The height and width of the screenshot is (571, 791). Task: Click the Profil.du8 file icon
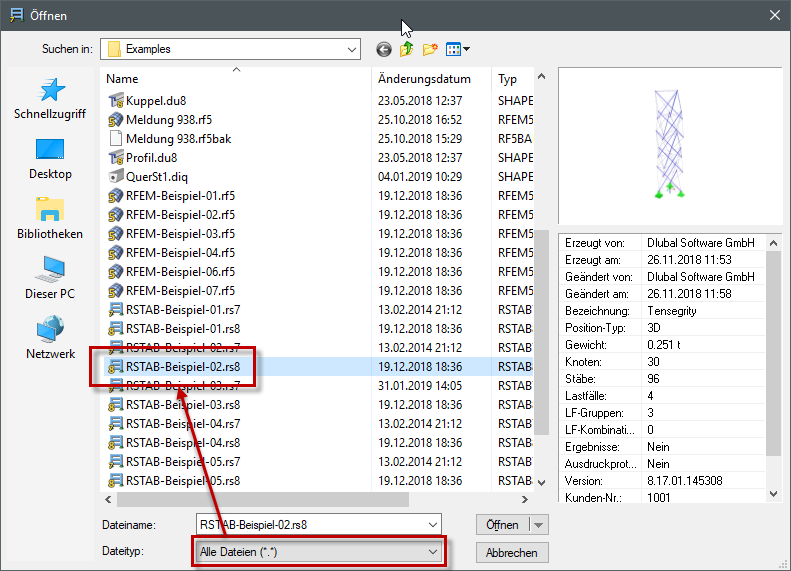tap(116, 158)
